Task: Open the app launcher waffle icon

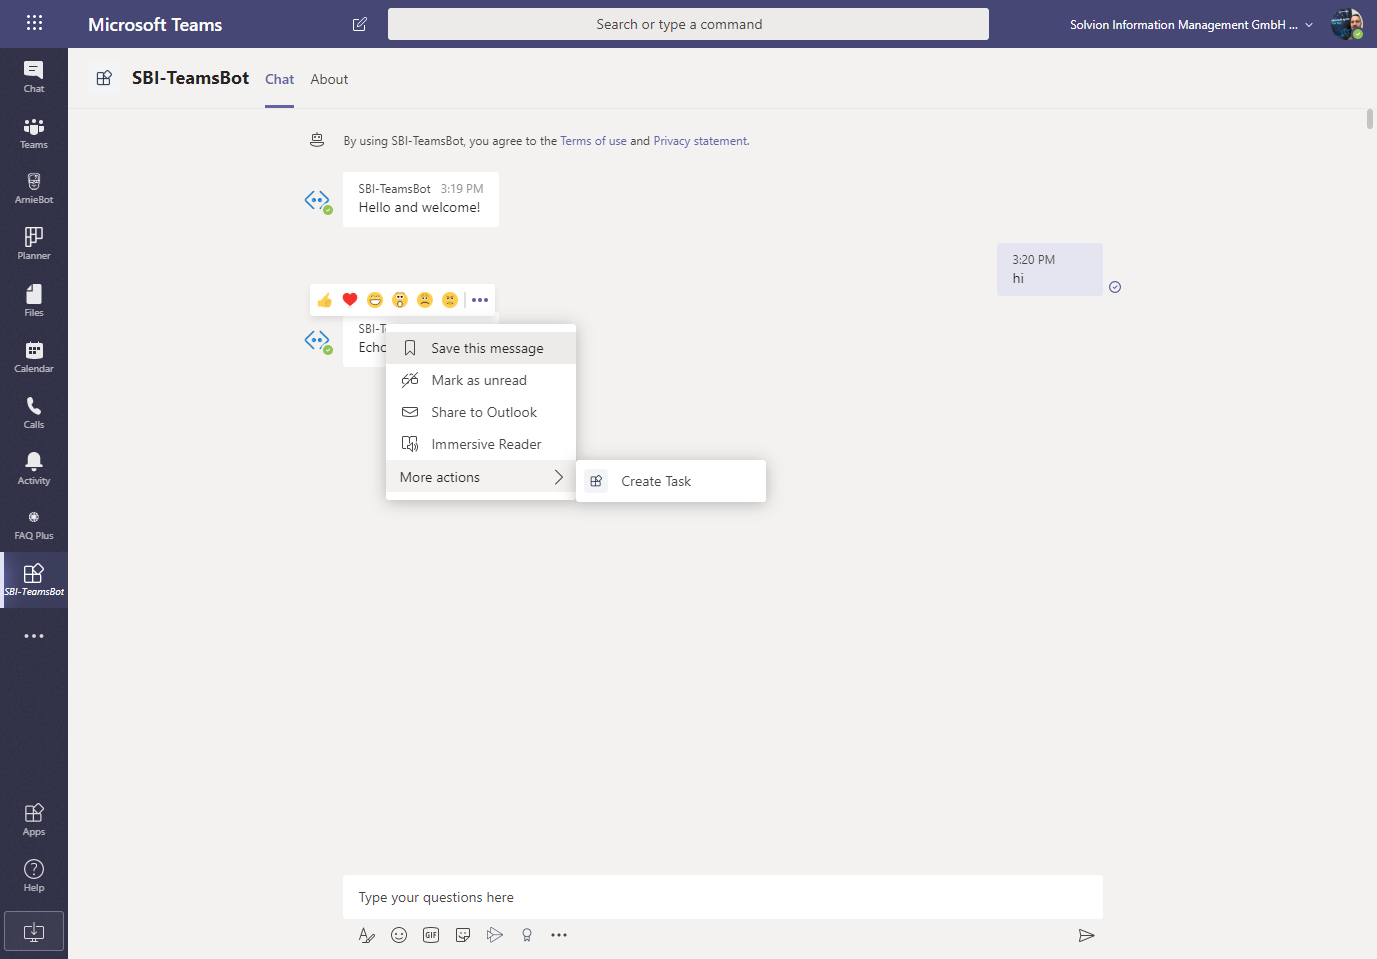Action: click(x=34, y=23)
